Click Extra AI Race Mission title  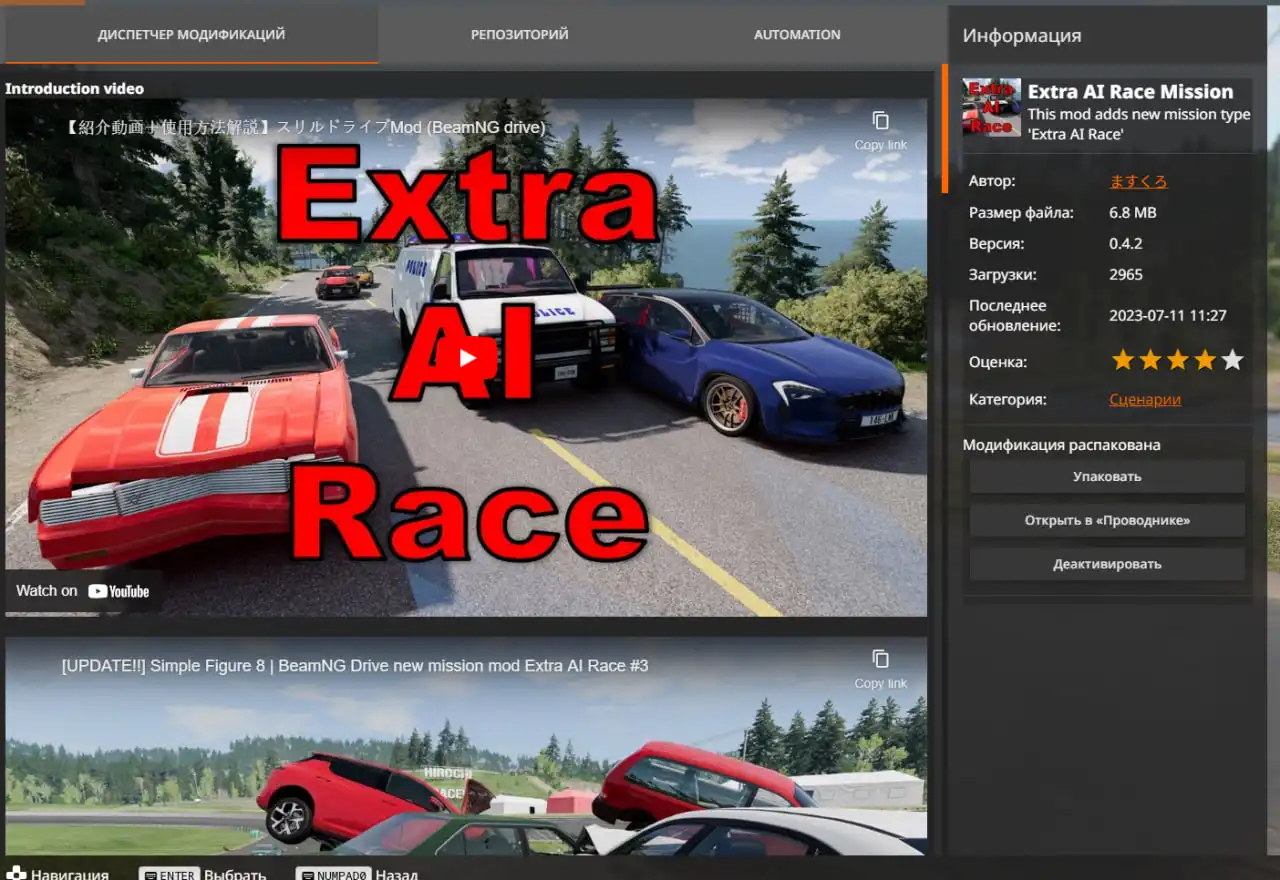click(1131, 91)
